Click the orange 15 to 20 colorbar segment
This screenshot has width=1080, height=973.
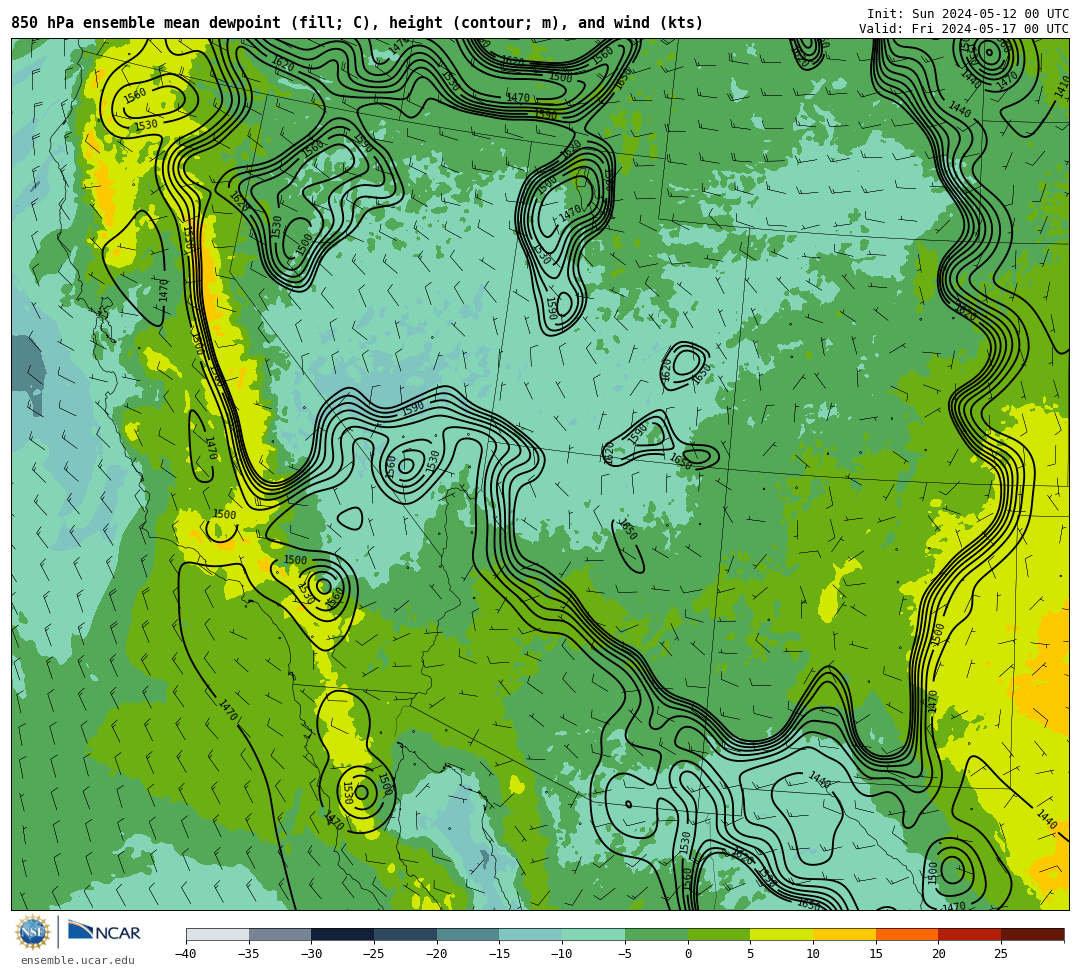tap(907, 934)
